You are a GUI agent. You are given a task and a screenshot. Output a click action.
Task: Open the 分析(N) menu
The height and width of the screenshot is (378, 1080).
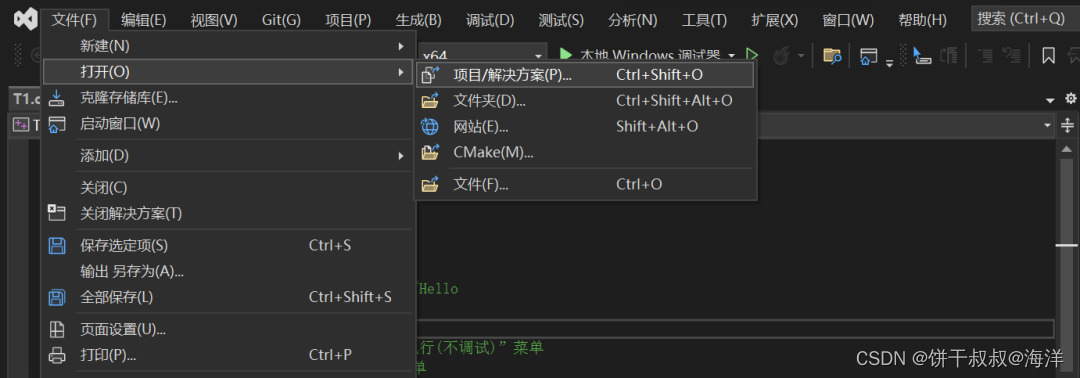pos(633,20)
